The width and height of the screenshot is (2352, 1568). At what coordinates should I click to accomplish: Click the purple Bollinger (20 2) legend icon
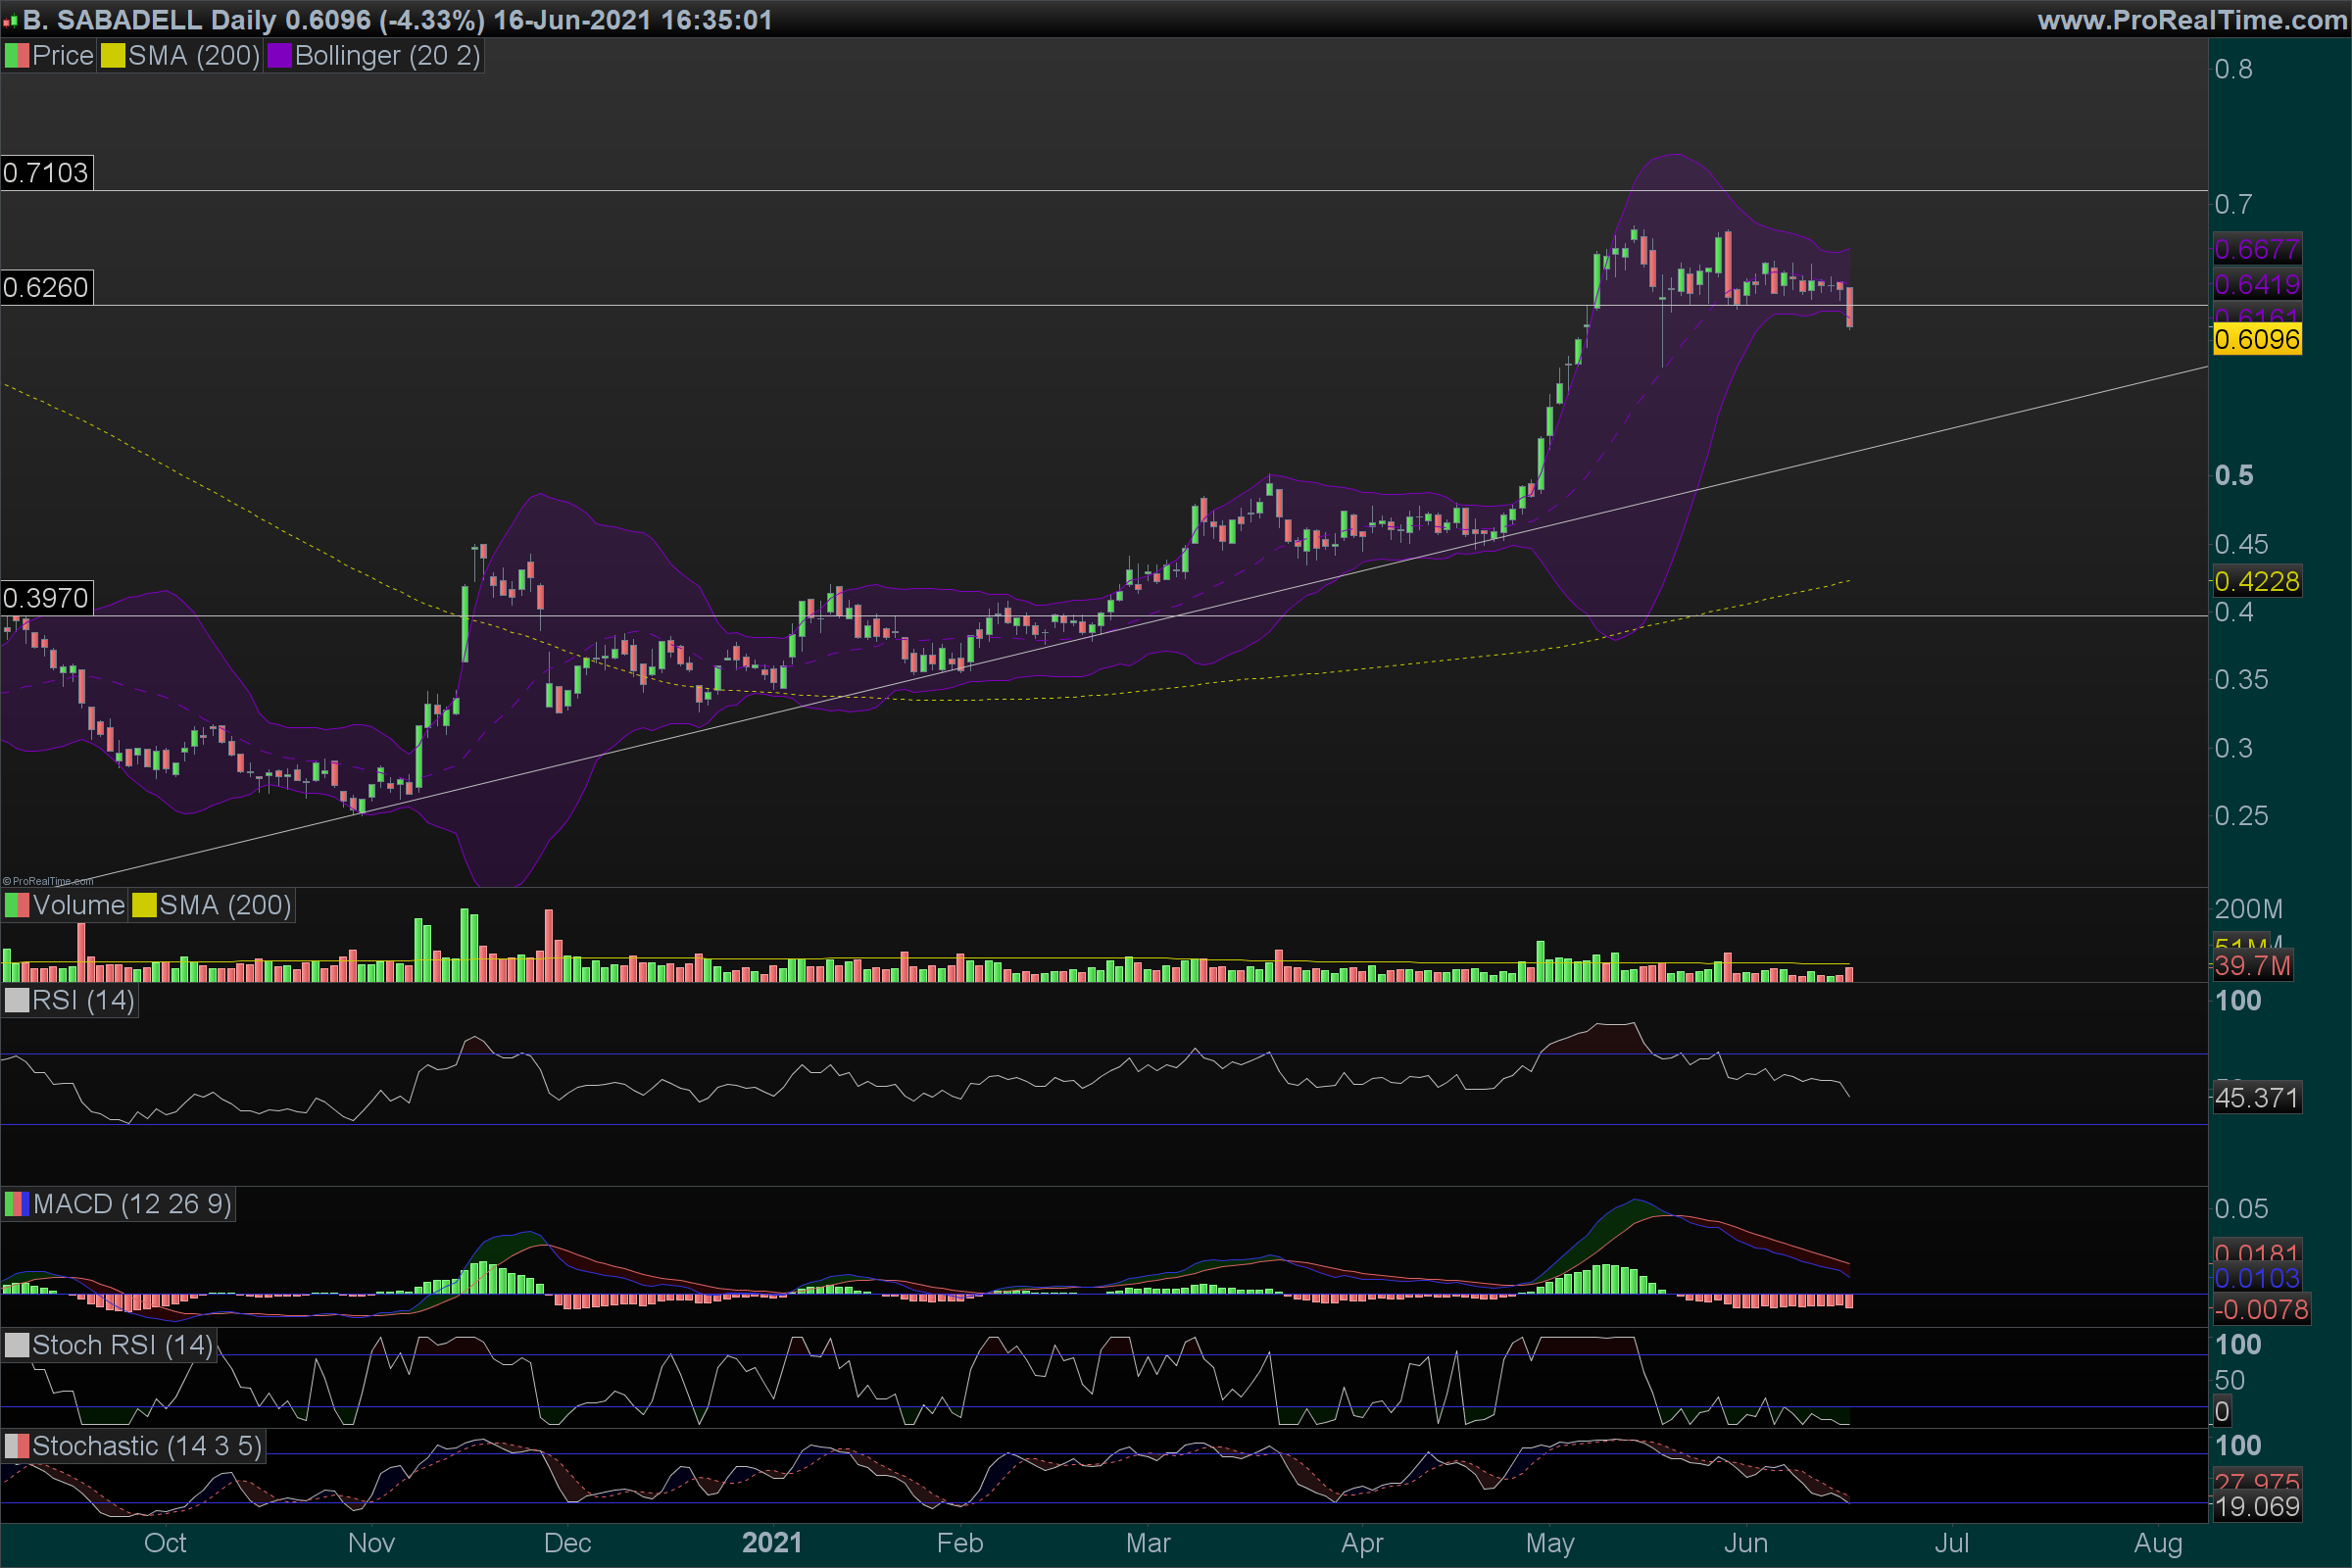coord(279,55)
